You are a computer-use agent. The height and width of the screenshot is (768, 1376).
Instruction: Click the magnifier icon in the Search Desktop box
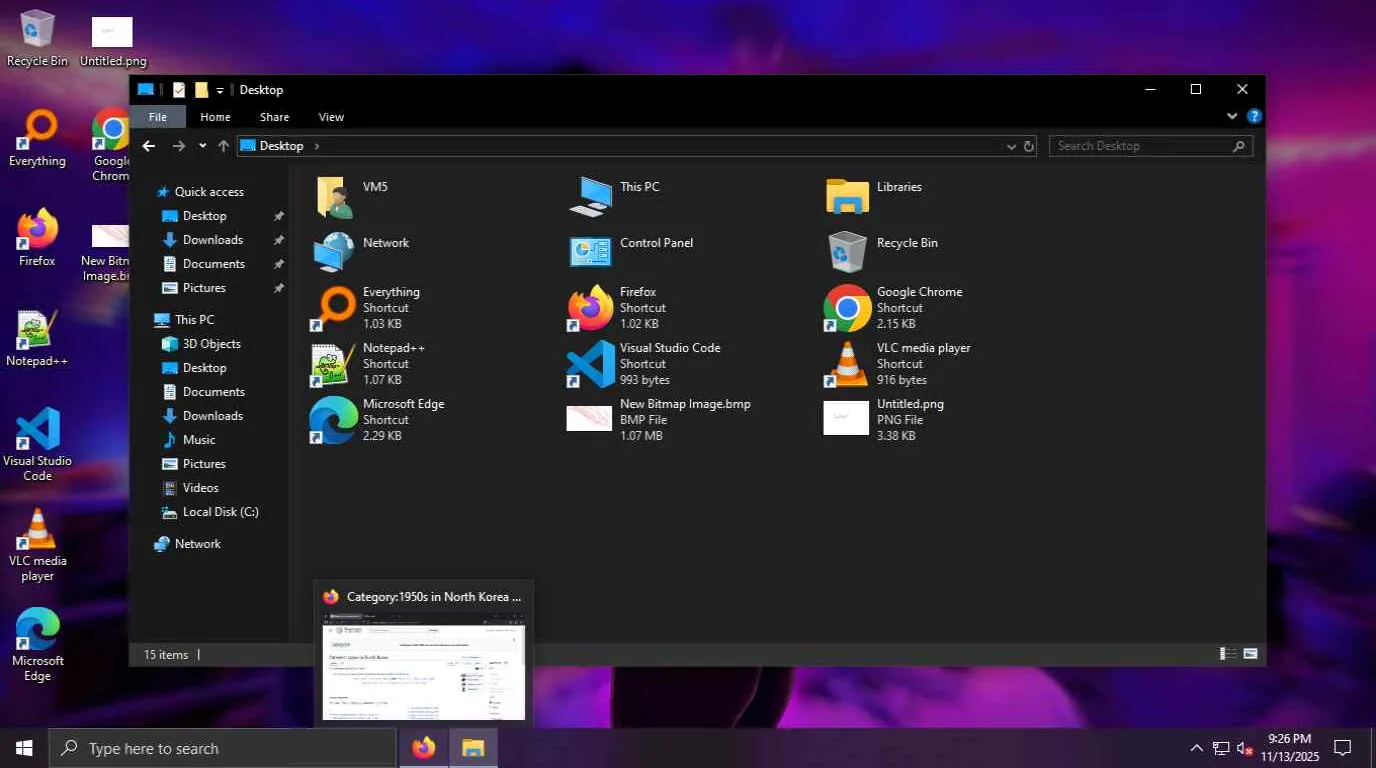(1239, 146)
